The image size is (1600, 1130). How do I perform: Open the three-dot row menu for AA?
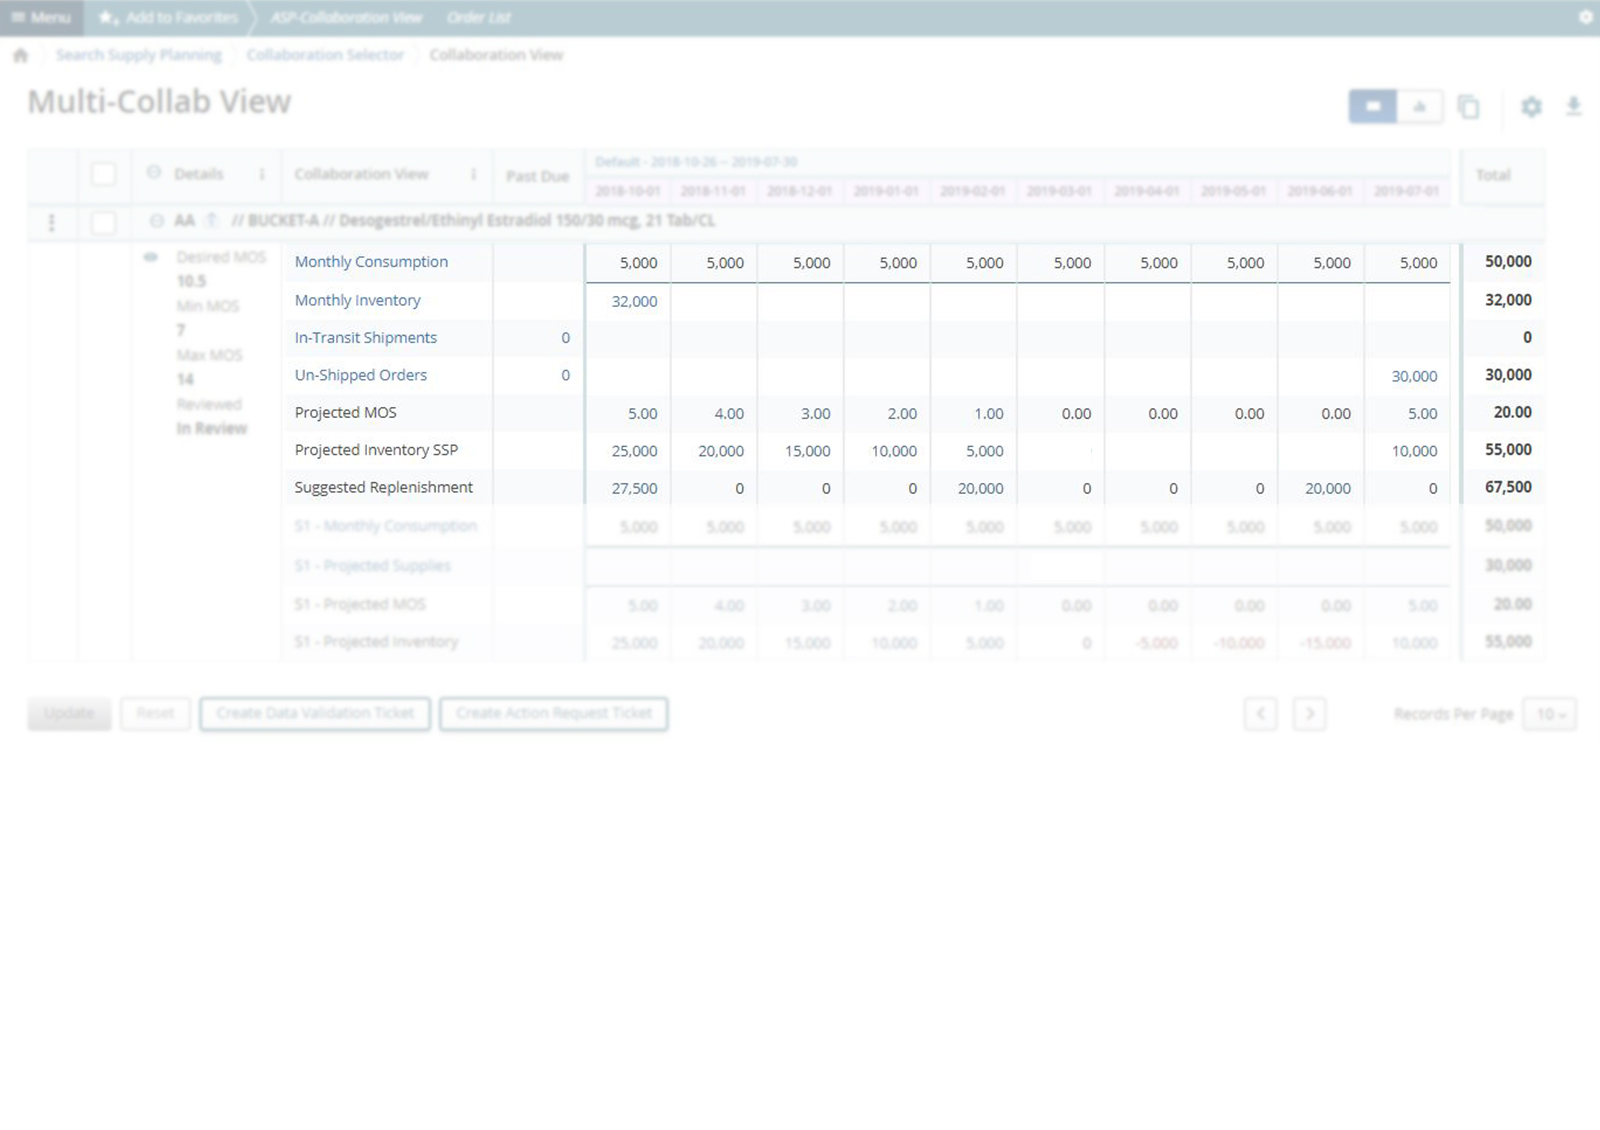[52, 222]
